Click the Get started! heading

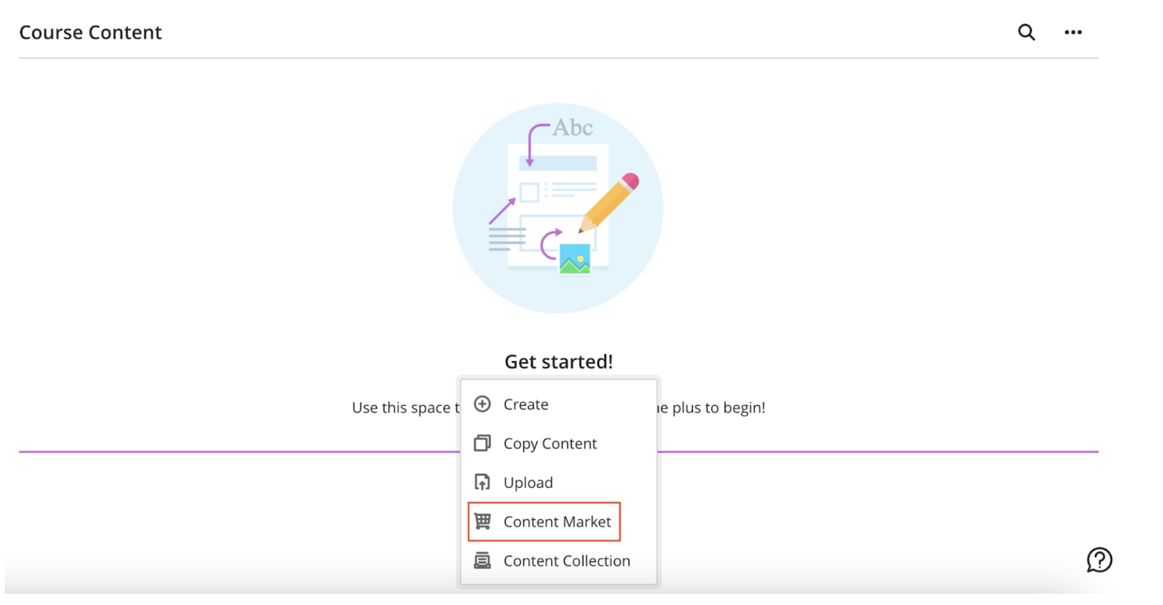[x=558, y=361]
